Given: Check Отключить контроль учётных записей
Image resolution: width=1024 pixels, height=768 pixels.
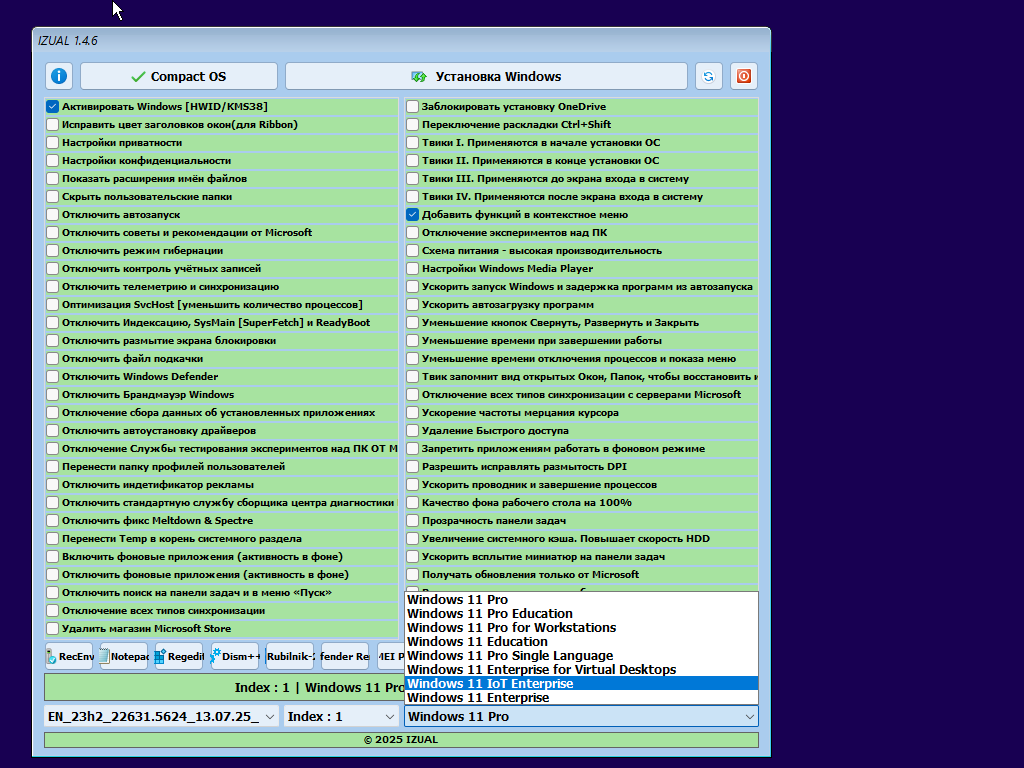Looking at the screenshot, I should click(x=53, y=268).
